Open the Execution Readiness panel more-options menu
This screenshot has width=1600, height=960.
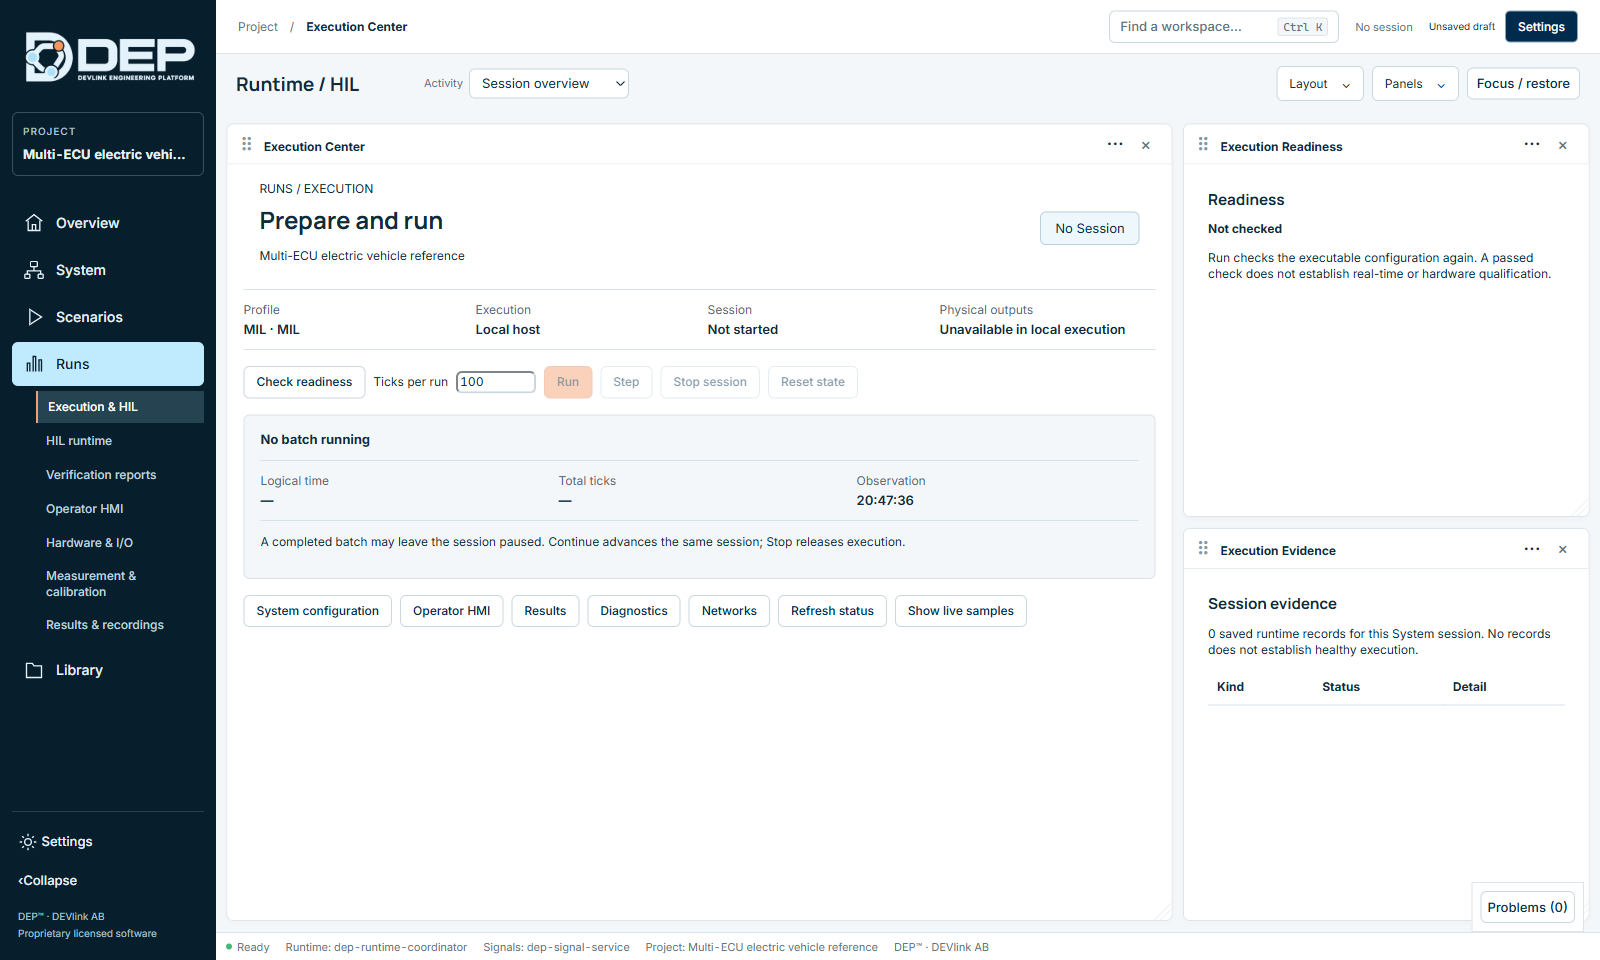pyautogui.click(x=1532, y=145)
